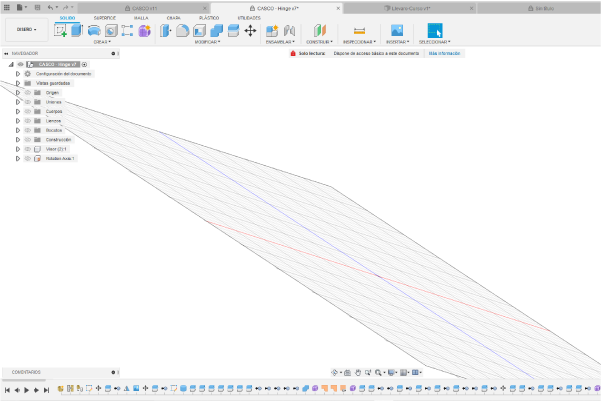Toggle visibility of Visor (2):1 component
Viewport: 601px width, 401px height.
pos(28,149)
